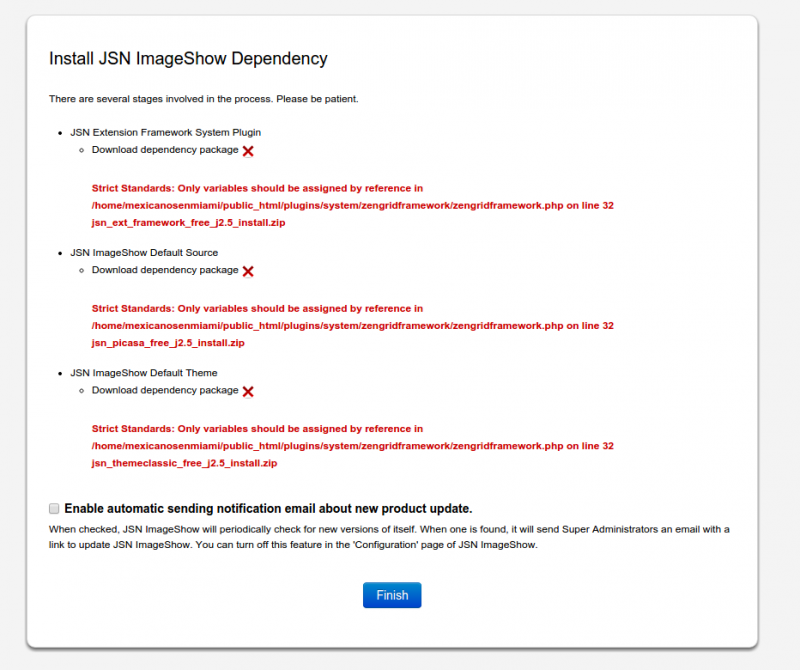The image size is (800, 670).
Task: Click red X under JSN ImageShow Default Theme
Action: click(248, 391)
